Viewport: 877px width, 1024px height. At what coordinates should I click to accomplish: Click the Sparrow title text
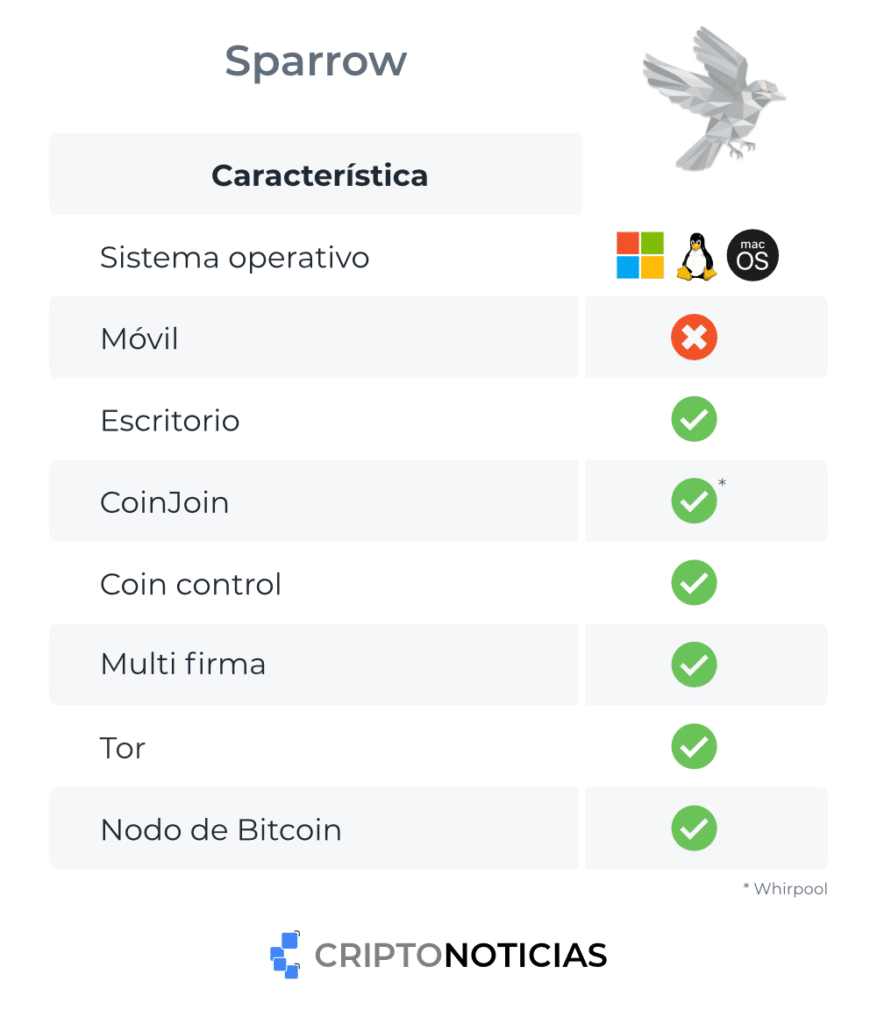[316, 62]
